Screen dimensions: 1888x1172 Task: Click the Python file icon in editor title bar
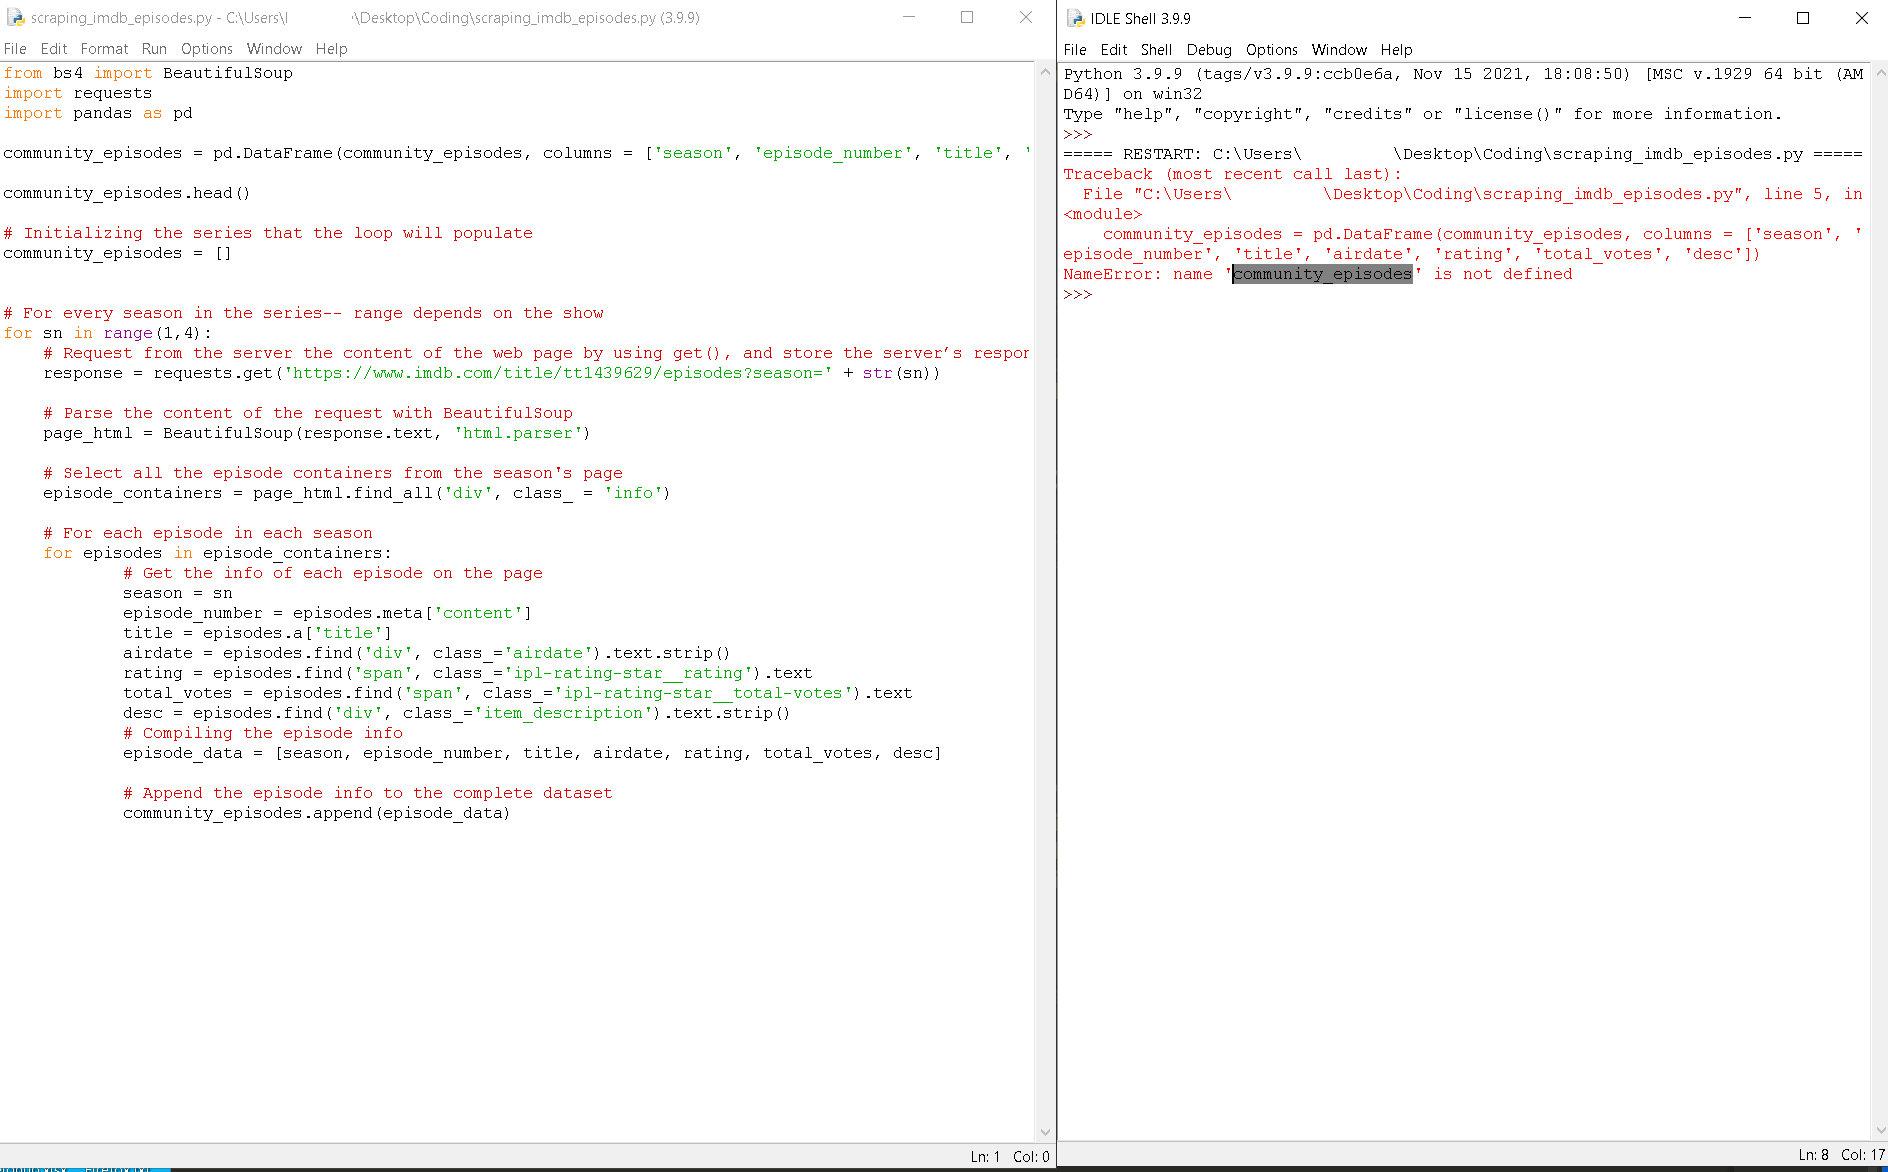[x=15, y=18]
